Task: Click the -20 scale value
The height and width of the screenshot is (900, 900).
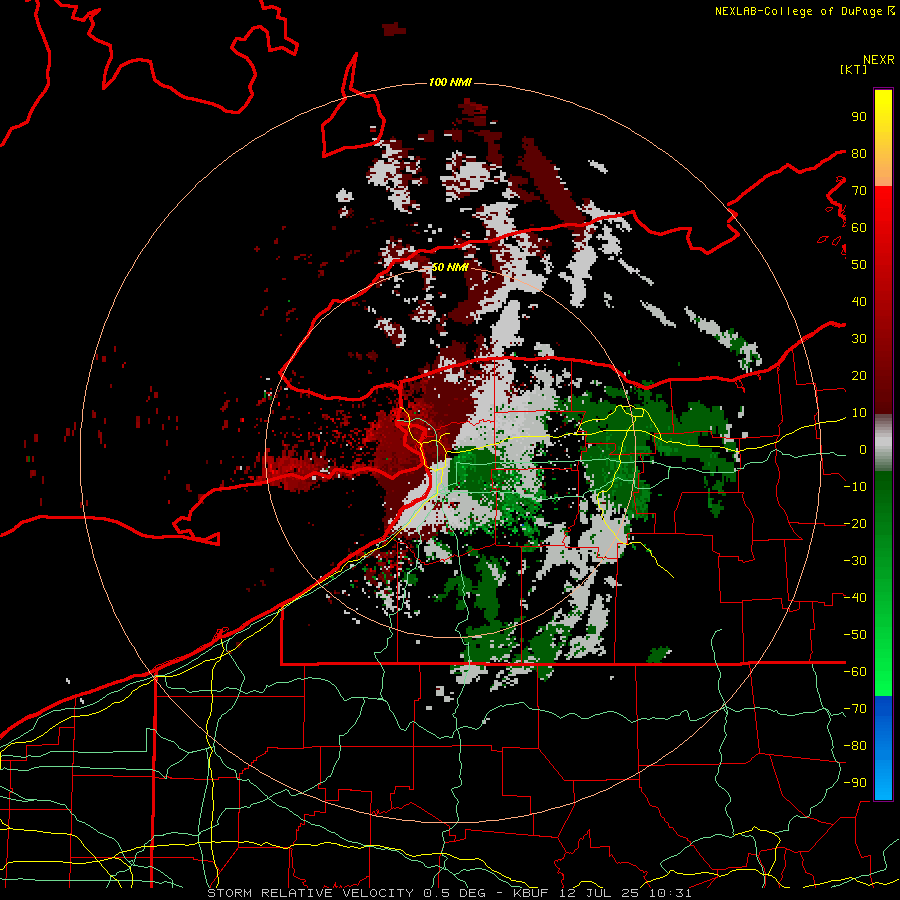Action: click(x=855, y=524)
